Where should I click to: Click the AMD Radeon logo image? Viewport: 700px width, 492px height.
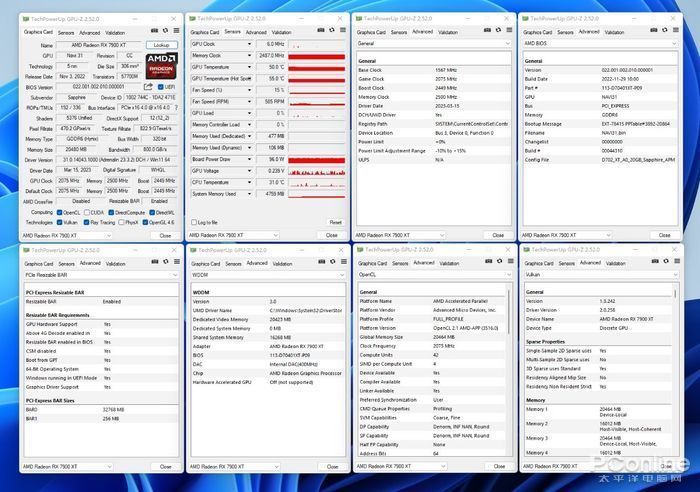click(x=161, y=65)
